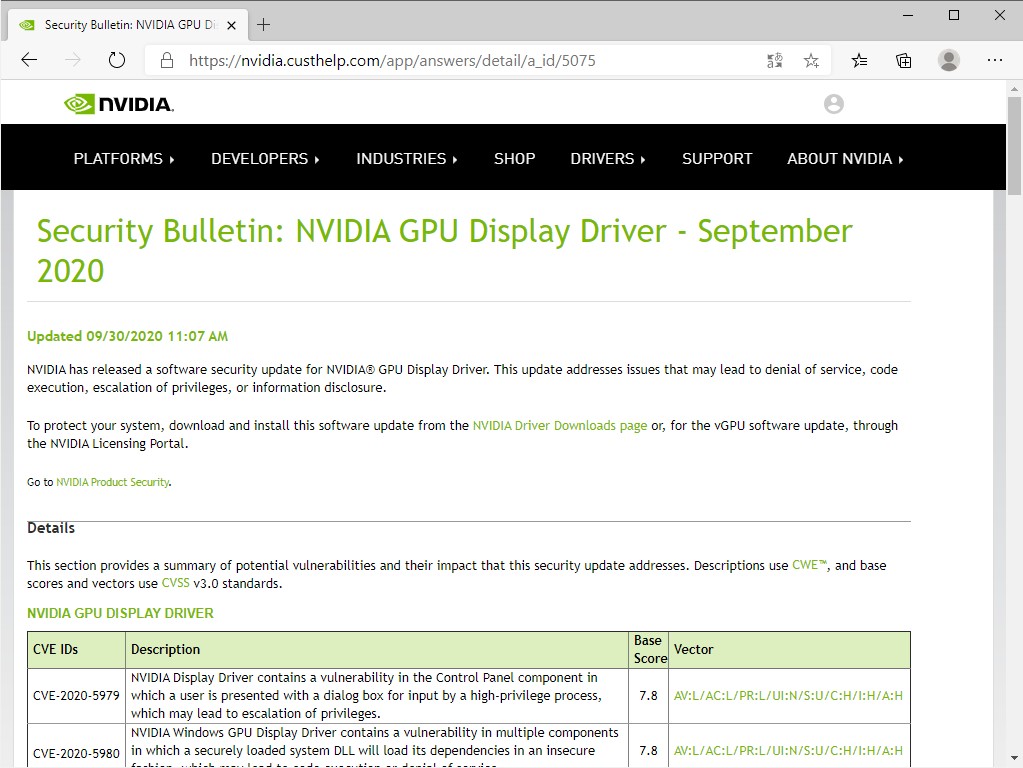This screenshot has height=768, width=1023.
Task: Click the Vector column header
Action: (x=789, y=650)
